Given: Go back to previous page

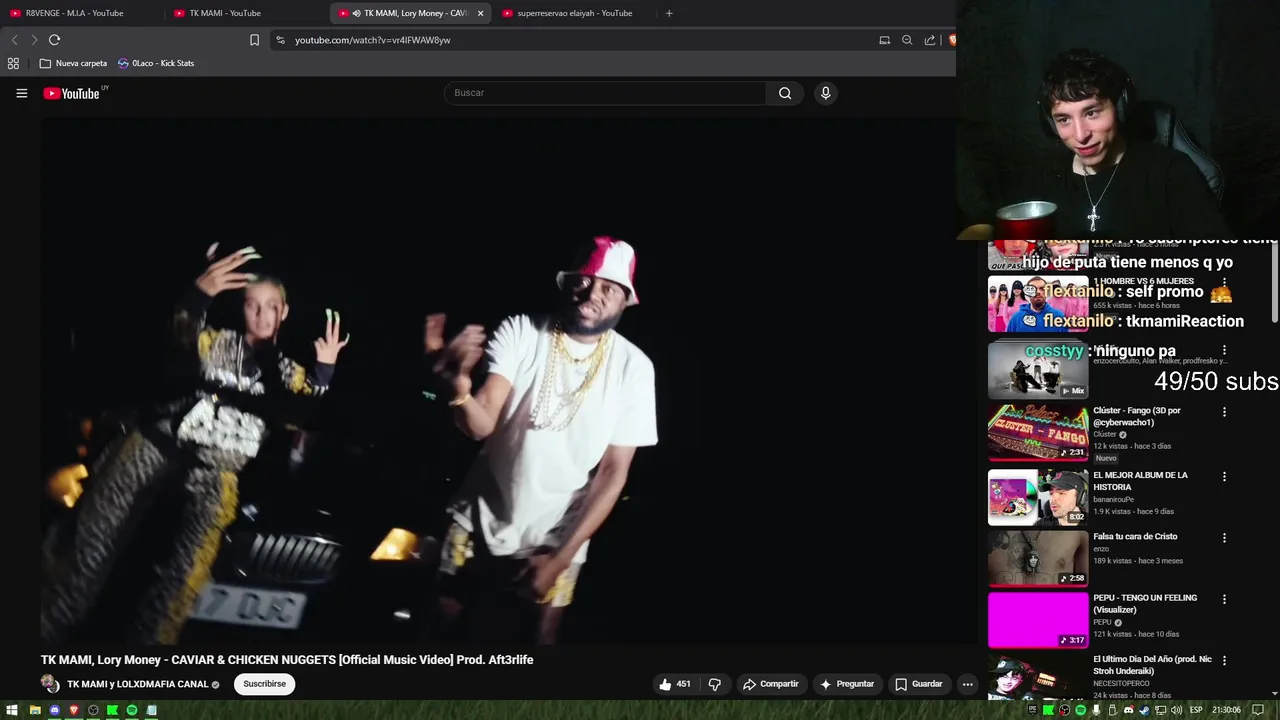Looking at the screenshot, I should pyautogui.click(x=14, y=40).
